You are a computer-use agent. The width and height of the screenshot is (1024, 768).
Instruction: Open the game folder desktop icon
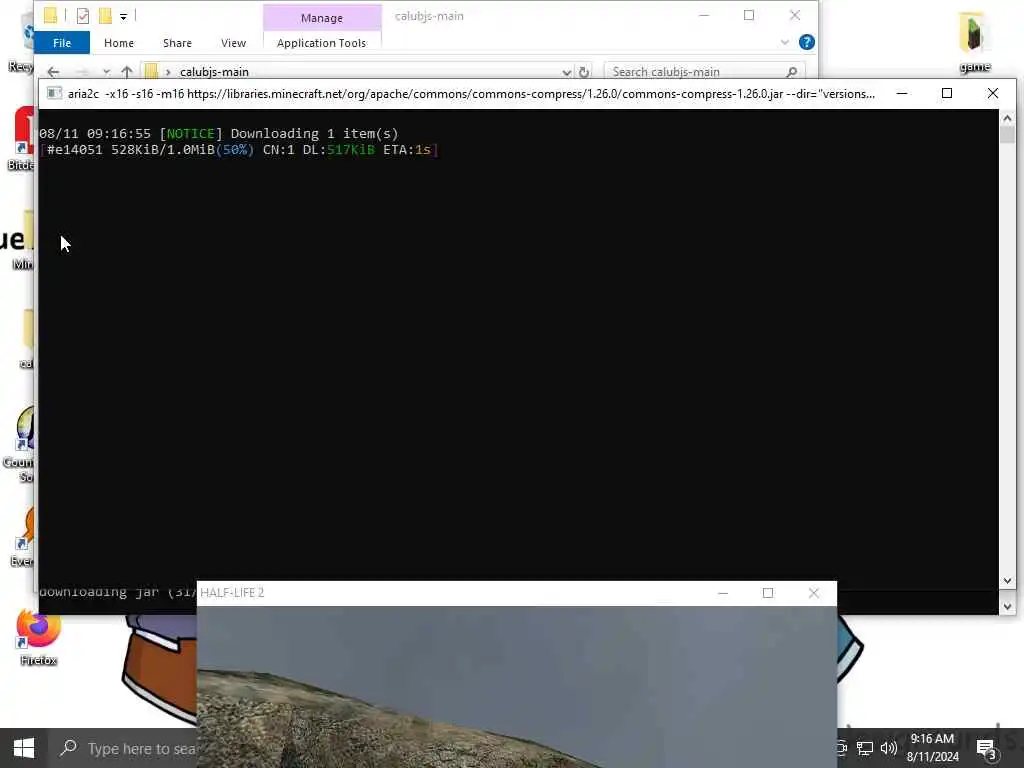pyautogui.click(x=975, y=42)
